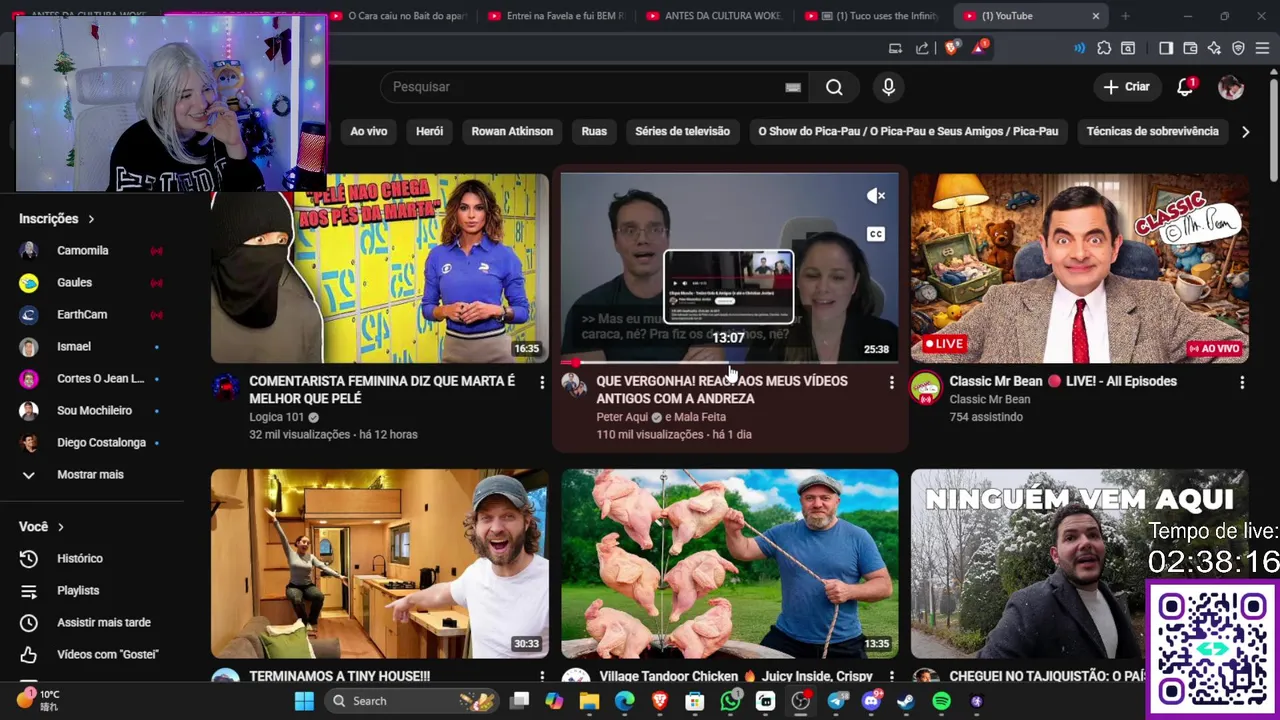1280x720 pixels.
Task: Select the Ao vivo filter chip
Action: point(368,131)
